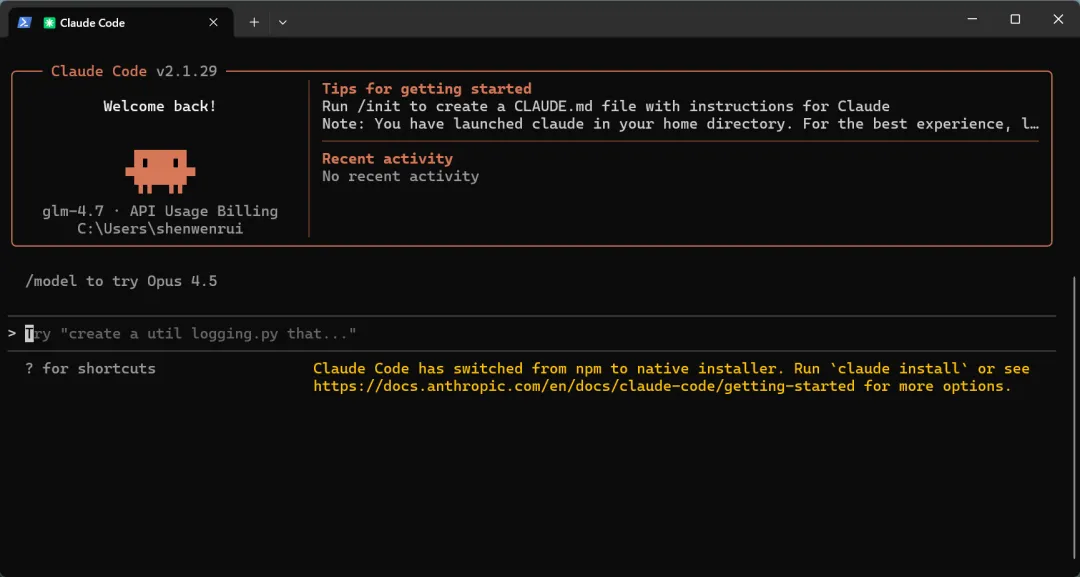Screen dimensions: 1080x577
Task: Open the new-tab profile dropdown
Action: [282, 22]
